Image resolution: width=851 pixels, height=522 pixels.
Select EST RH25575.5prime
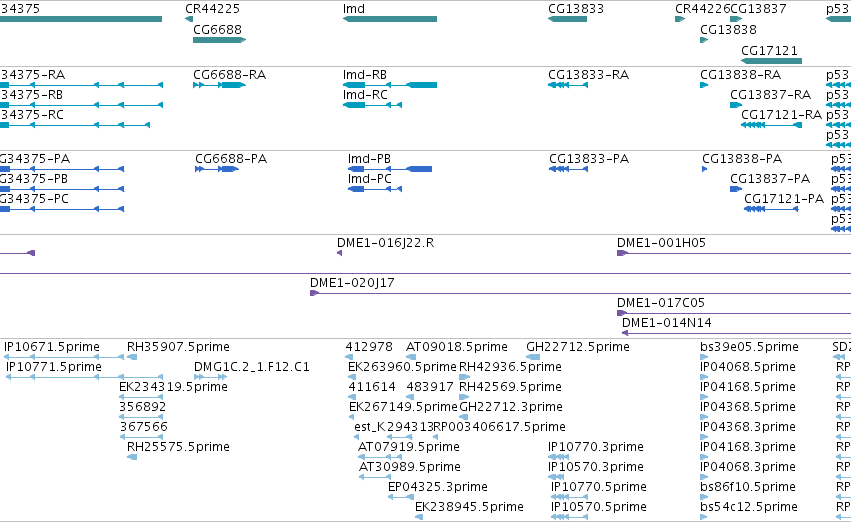pos(132,457)
